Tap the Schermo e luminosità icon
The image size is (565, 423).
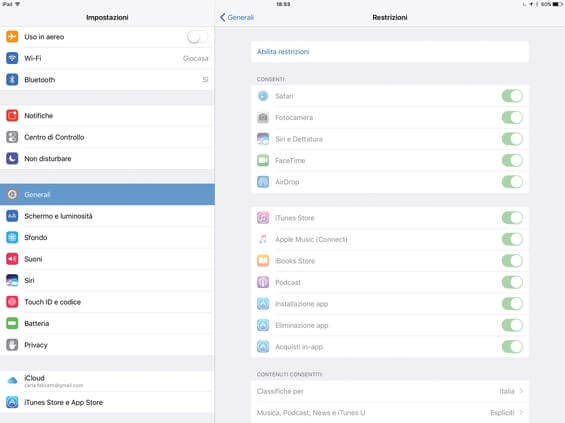click(12, 216)
